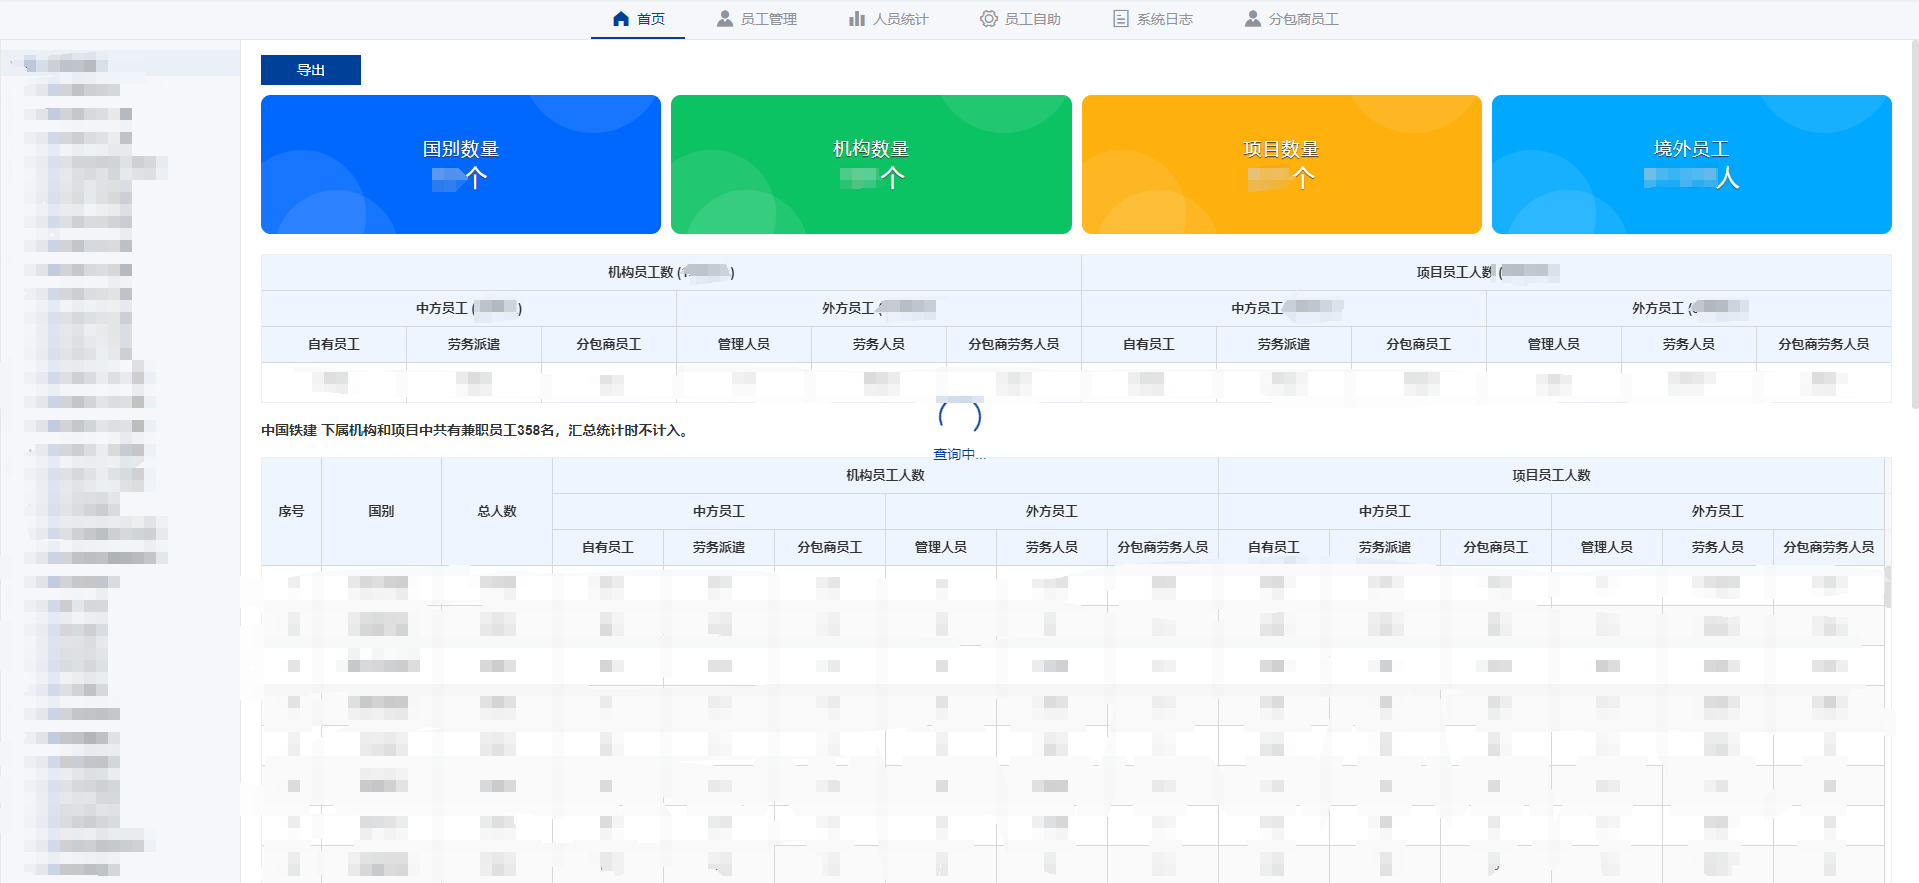Viewport: 1919px width, 883px height.
Task: Select the green 机构数量 card
Action: (871, 164)
